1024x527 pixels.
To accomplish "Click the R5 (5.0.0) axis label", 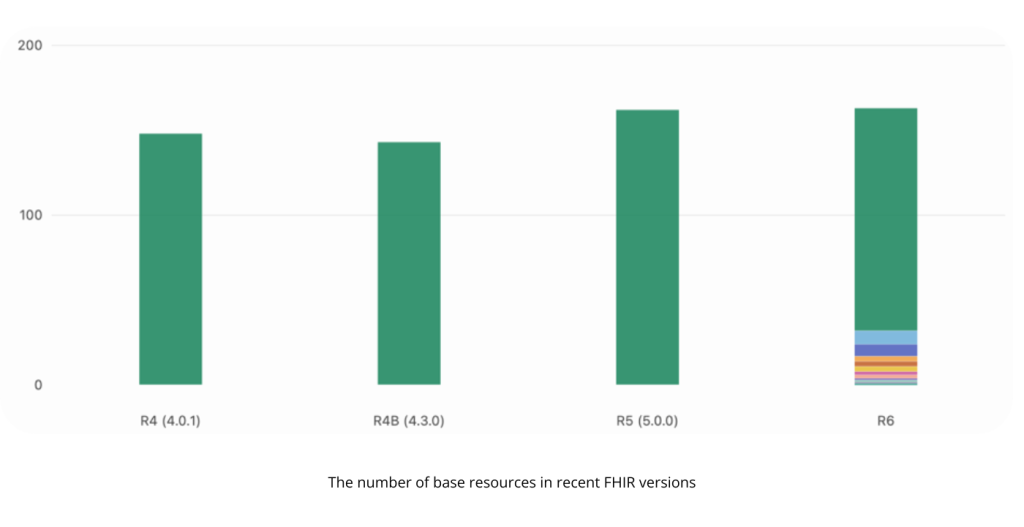I will pyautogui.click(x=647, y=421).
